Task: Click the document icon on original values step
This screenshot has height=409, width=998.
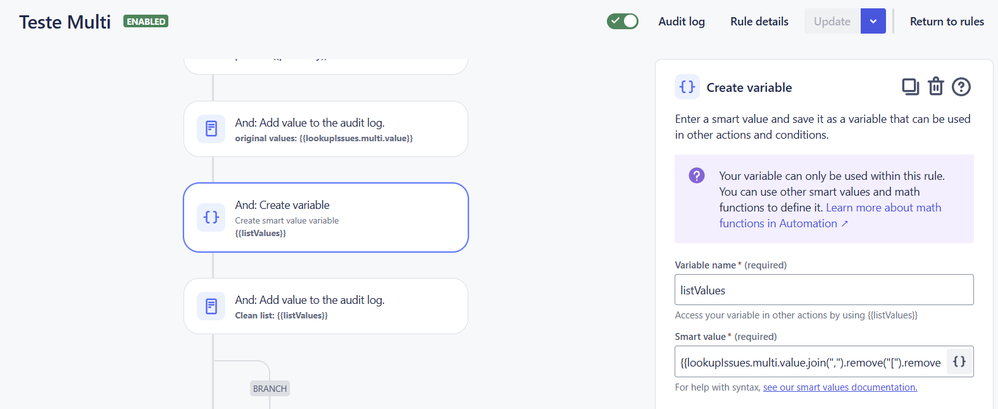Action: (x=211, y=128)
